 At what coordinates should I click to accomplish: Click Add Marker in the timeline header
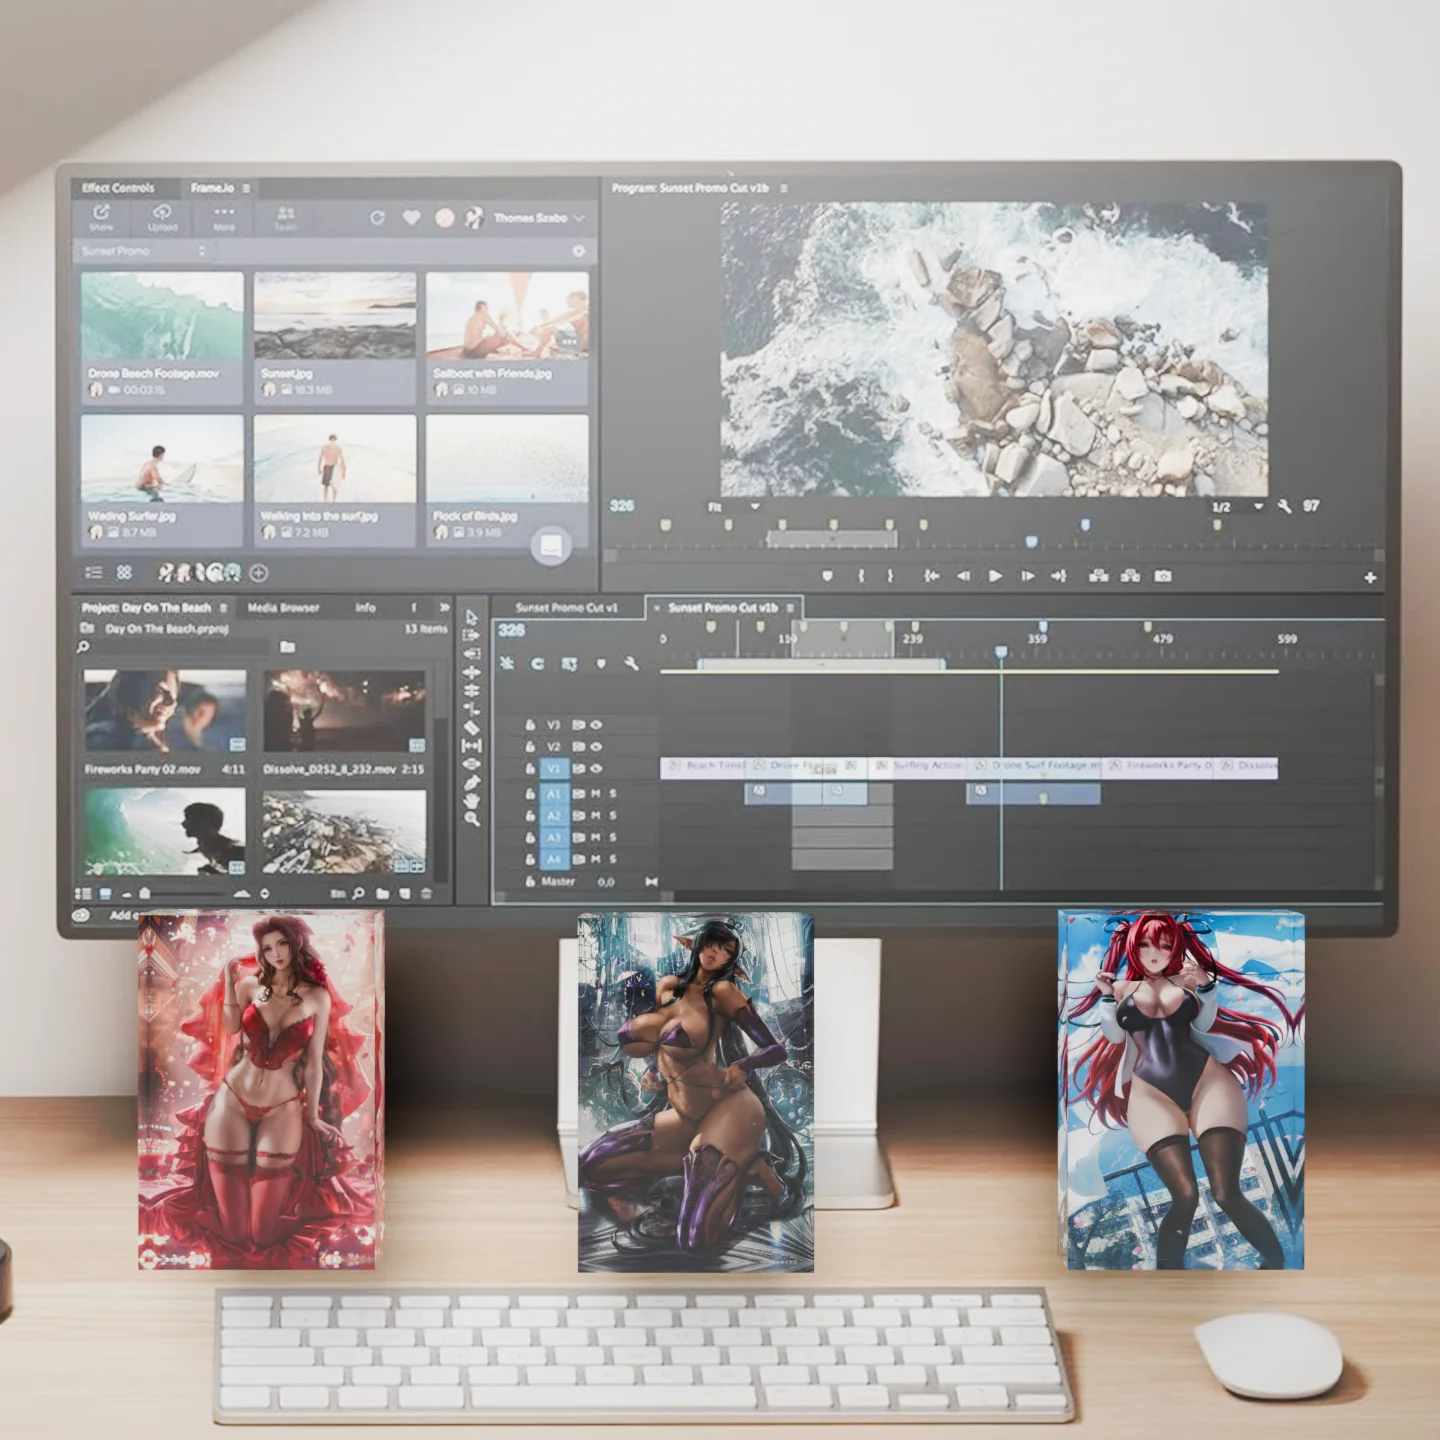click(x=600, y=663)
